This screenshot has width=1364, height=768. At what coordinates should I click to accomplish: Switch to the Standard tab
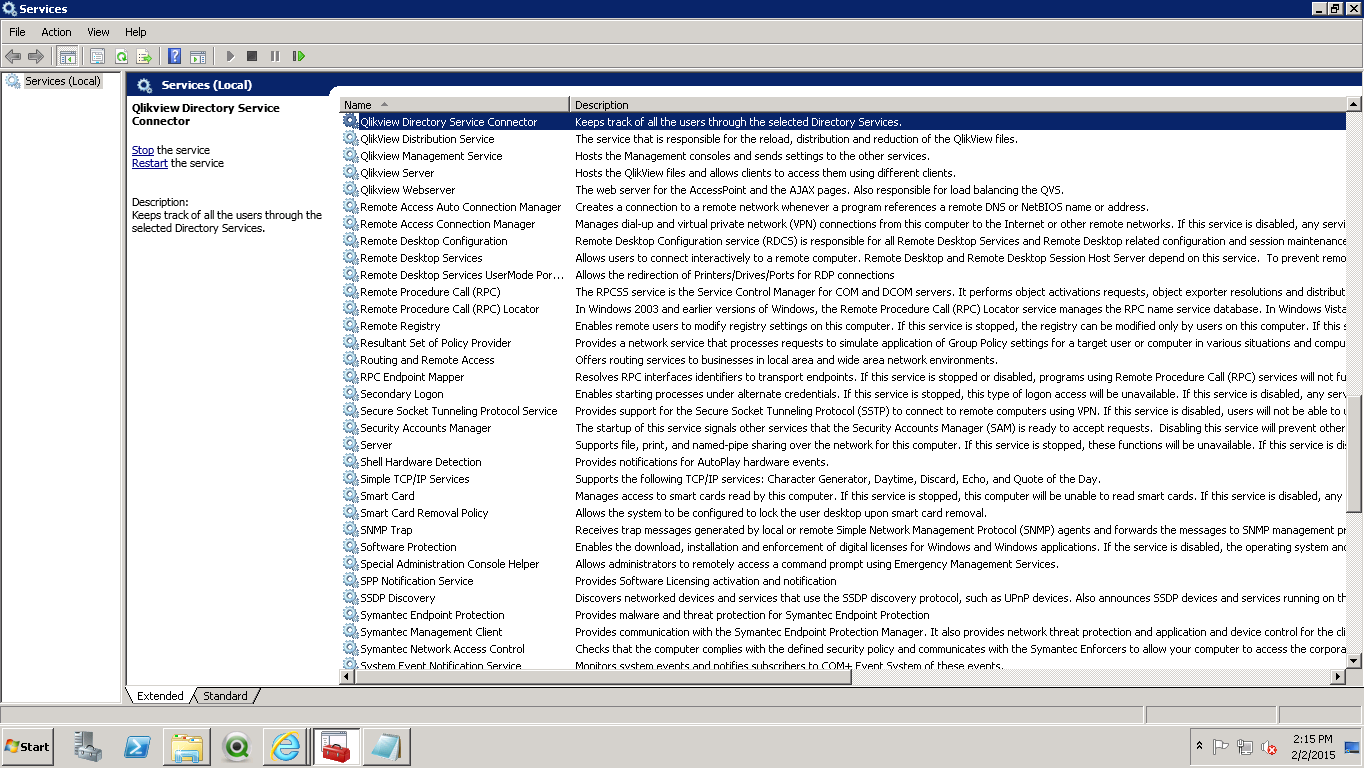tap(225, 696)
